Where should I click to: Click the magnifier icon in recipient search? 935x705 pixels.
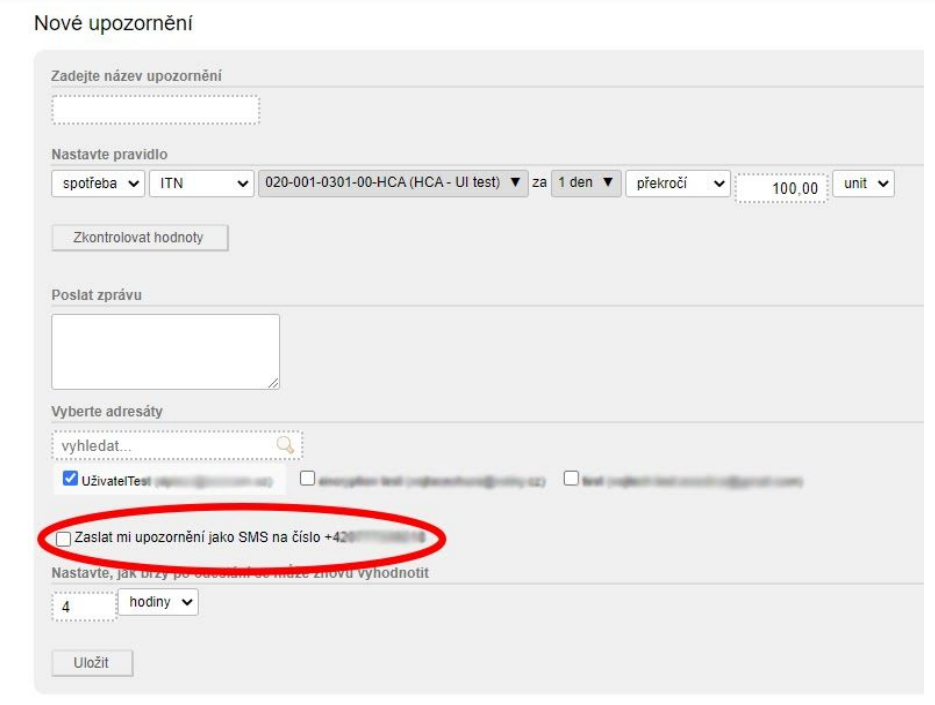coord(286,445)
